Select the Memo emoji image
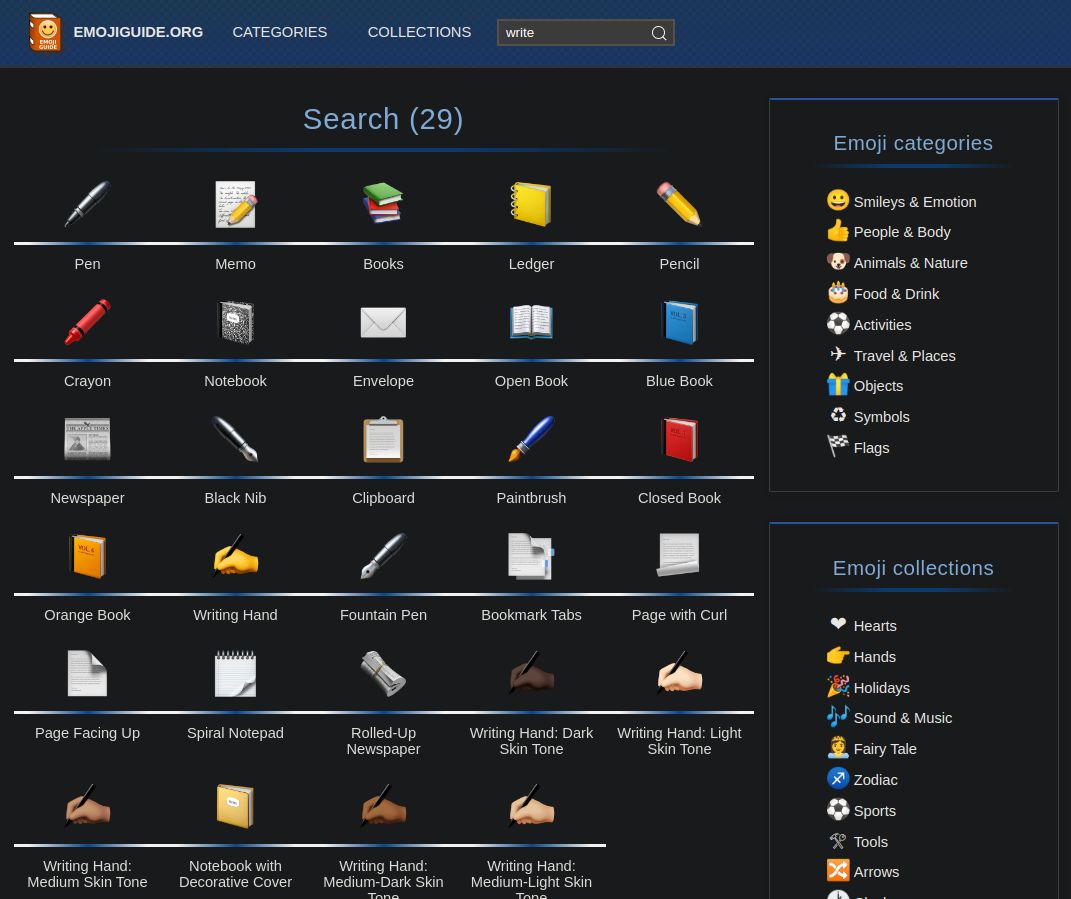1071x899 pixels. 235,205
